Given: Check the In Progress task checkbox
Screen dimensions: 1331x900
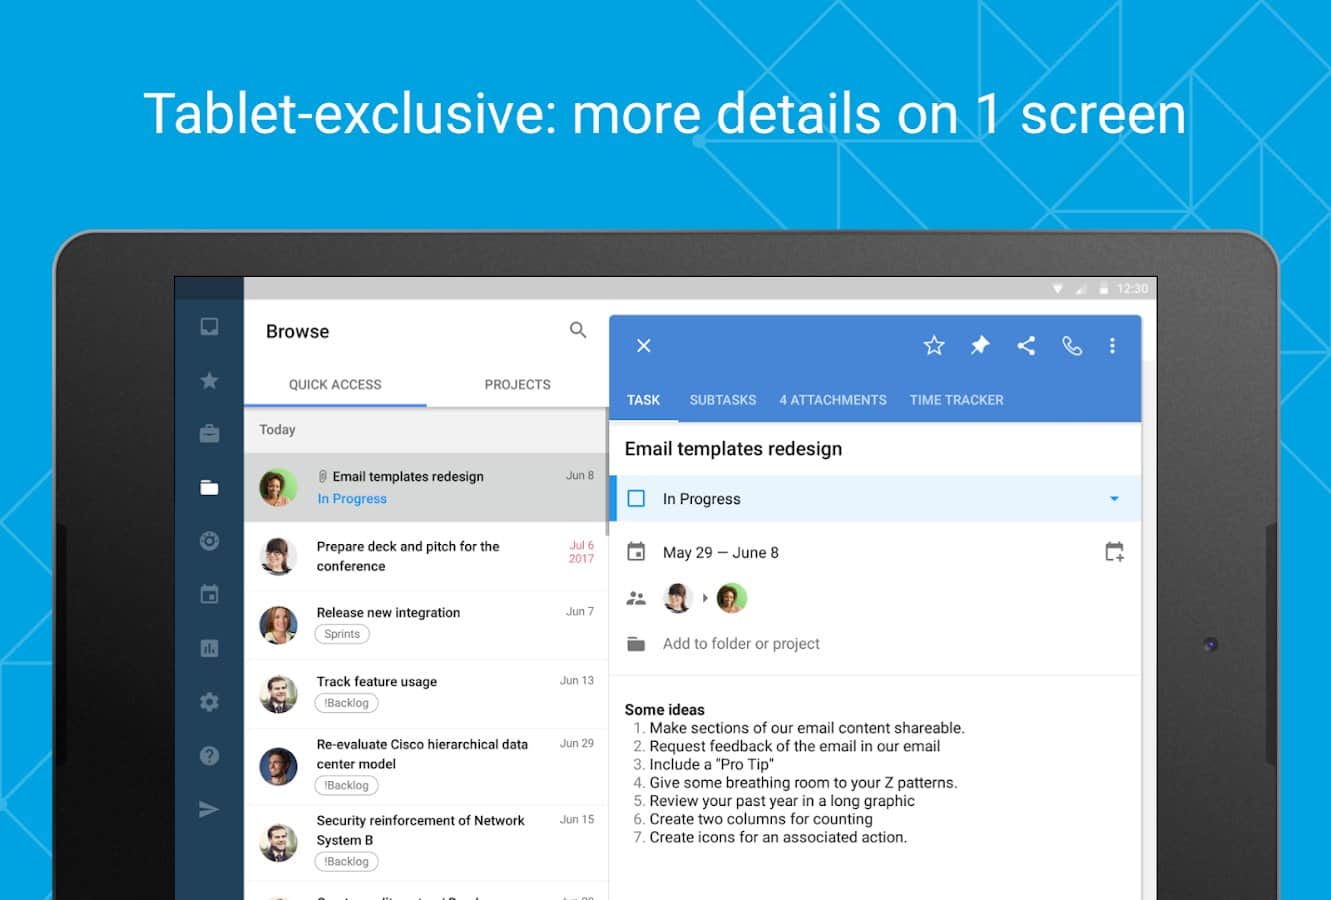Looking at the screenshot, I should coord(636,499).
